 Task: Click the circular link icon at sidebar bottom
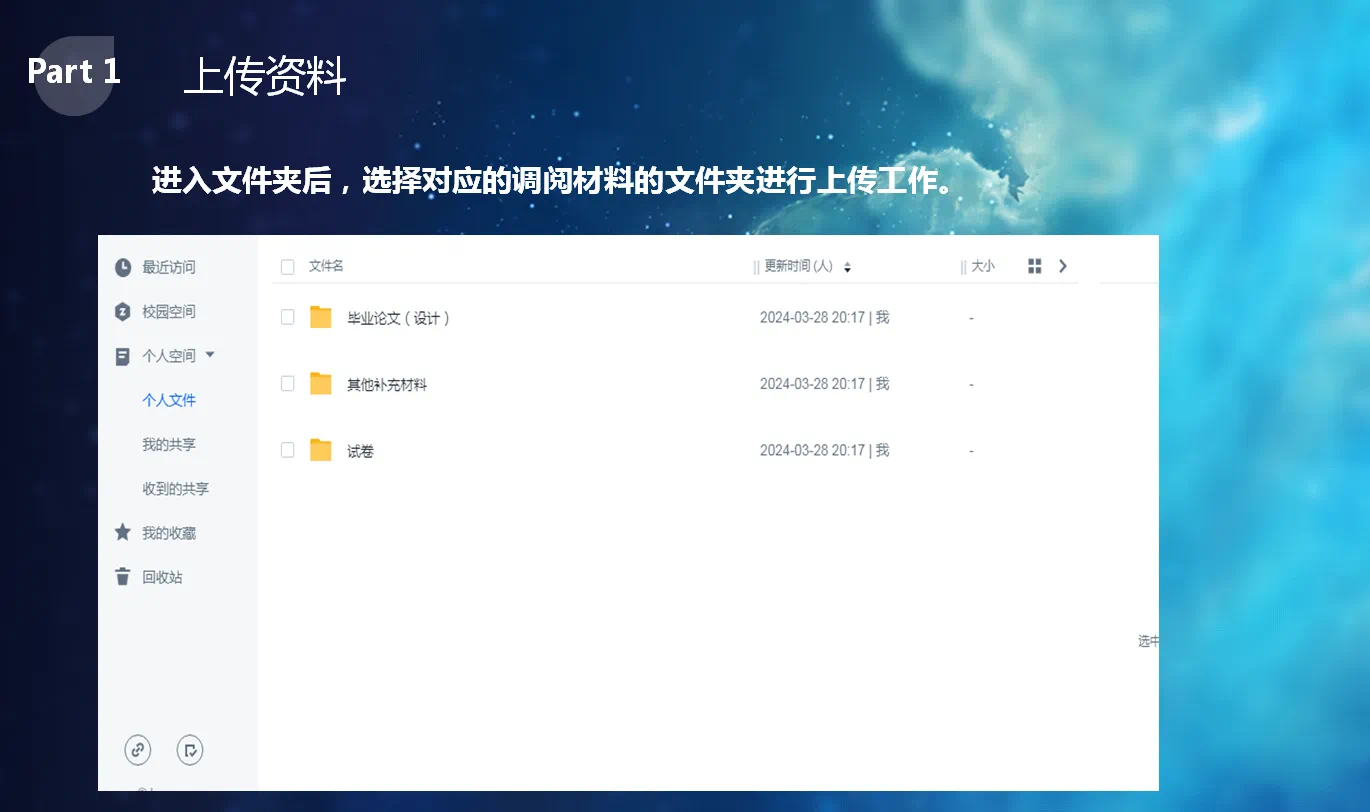[x=137, y=749]
